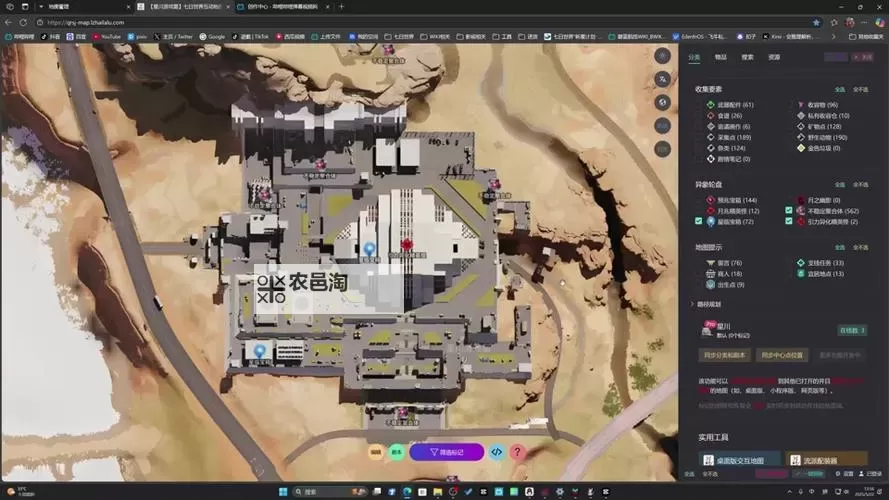Click the 筛选标记 filter markers button
889x500 pixels.
(446, 452)
